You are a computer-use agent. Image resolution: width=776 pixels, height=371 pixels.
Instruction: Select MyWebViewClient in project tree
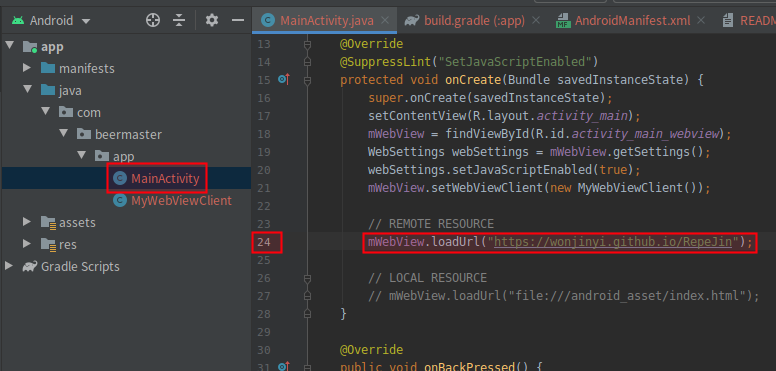click(x=126, y=200)
